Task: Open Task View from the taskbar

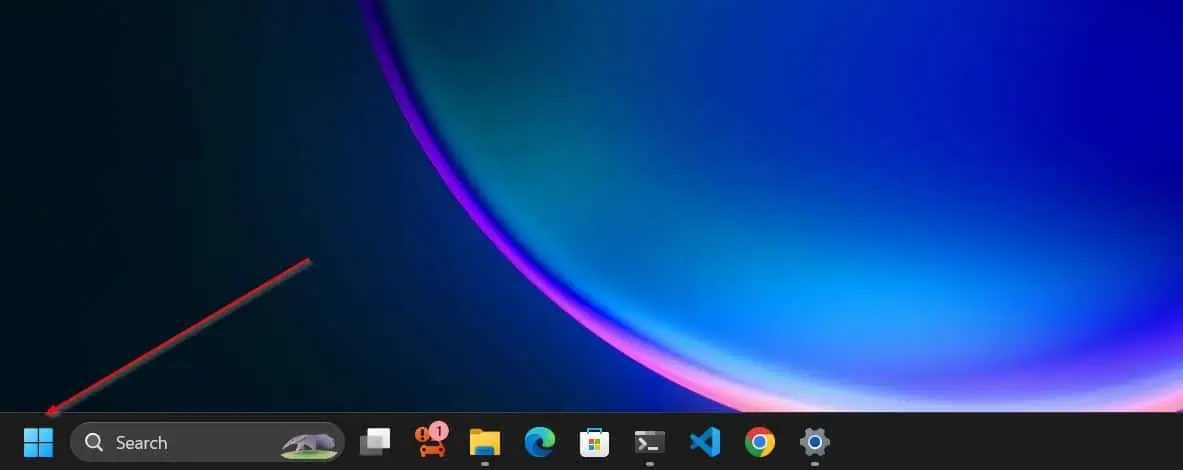Action: pyautogui.click(x=375, y=442)
